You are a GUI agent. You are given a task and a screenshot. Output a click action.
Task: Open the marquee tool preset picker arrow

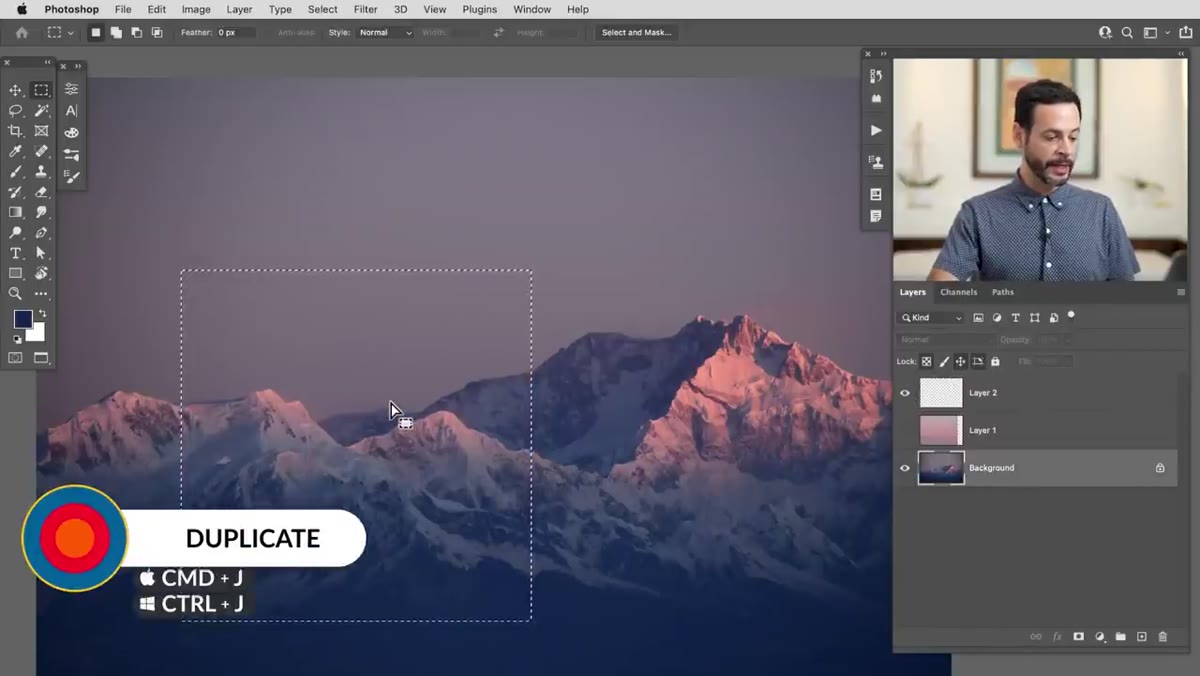pyautogui.click(x=70, y=33)
